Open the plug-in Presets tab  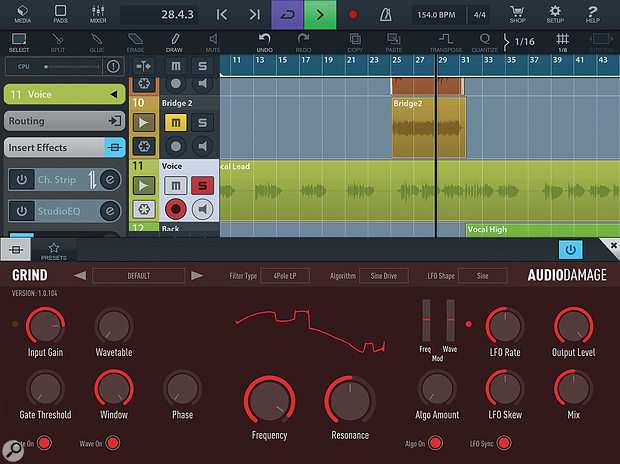coord(54,251)
